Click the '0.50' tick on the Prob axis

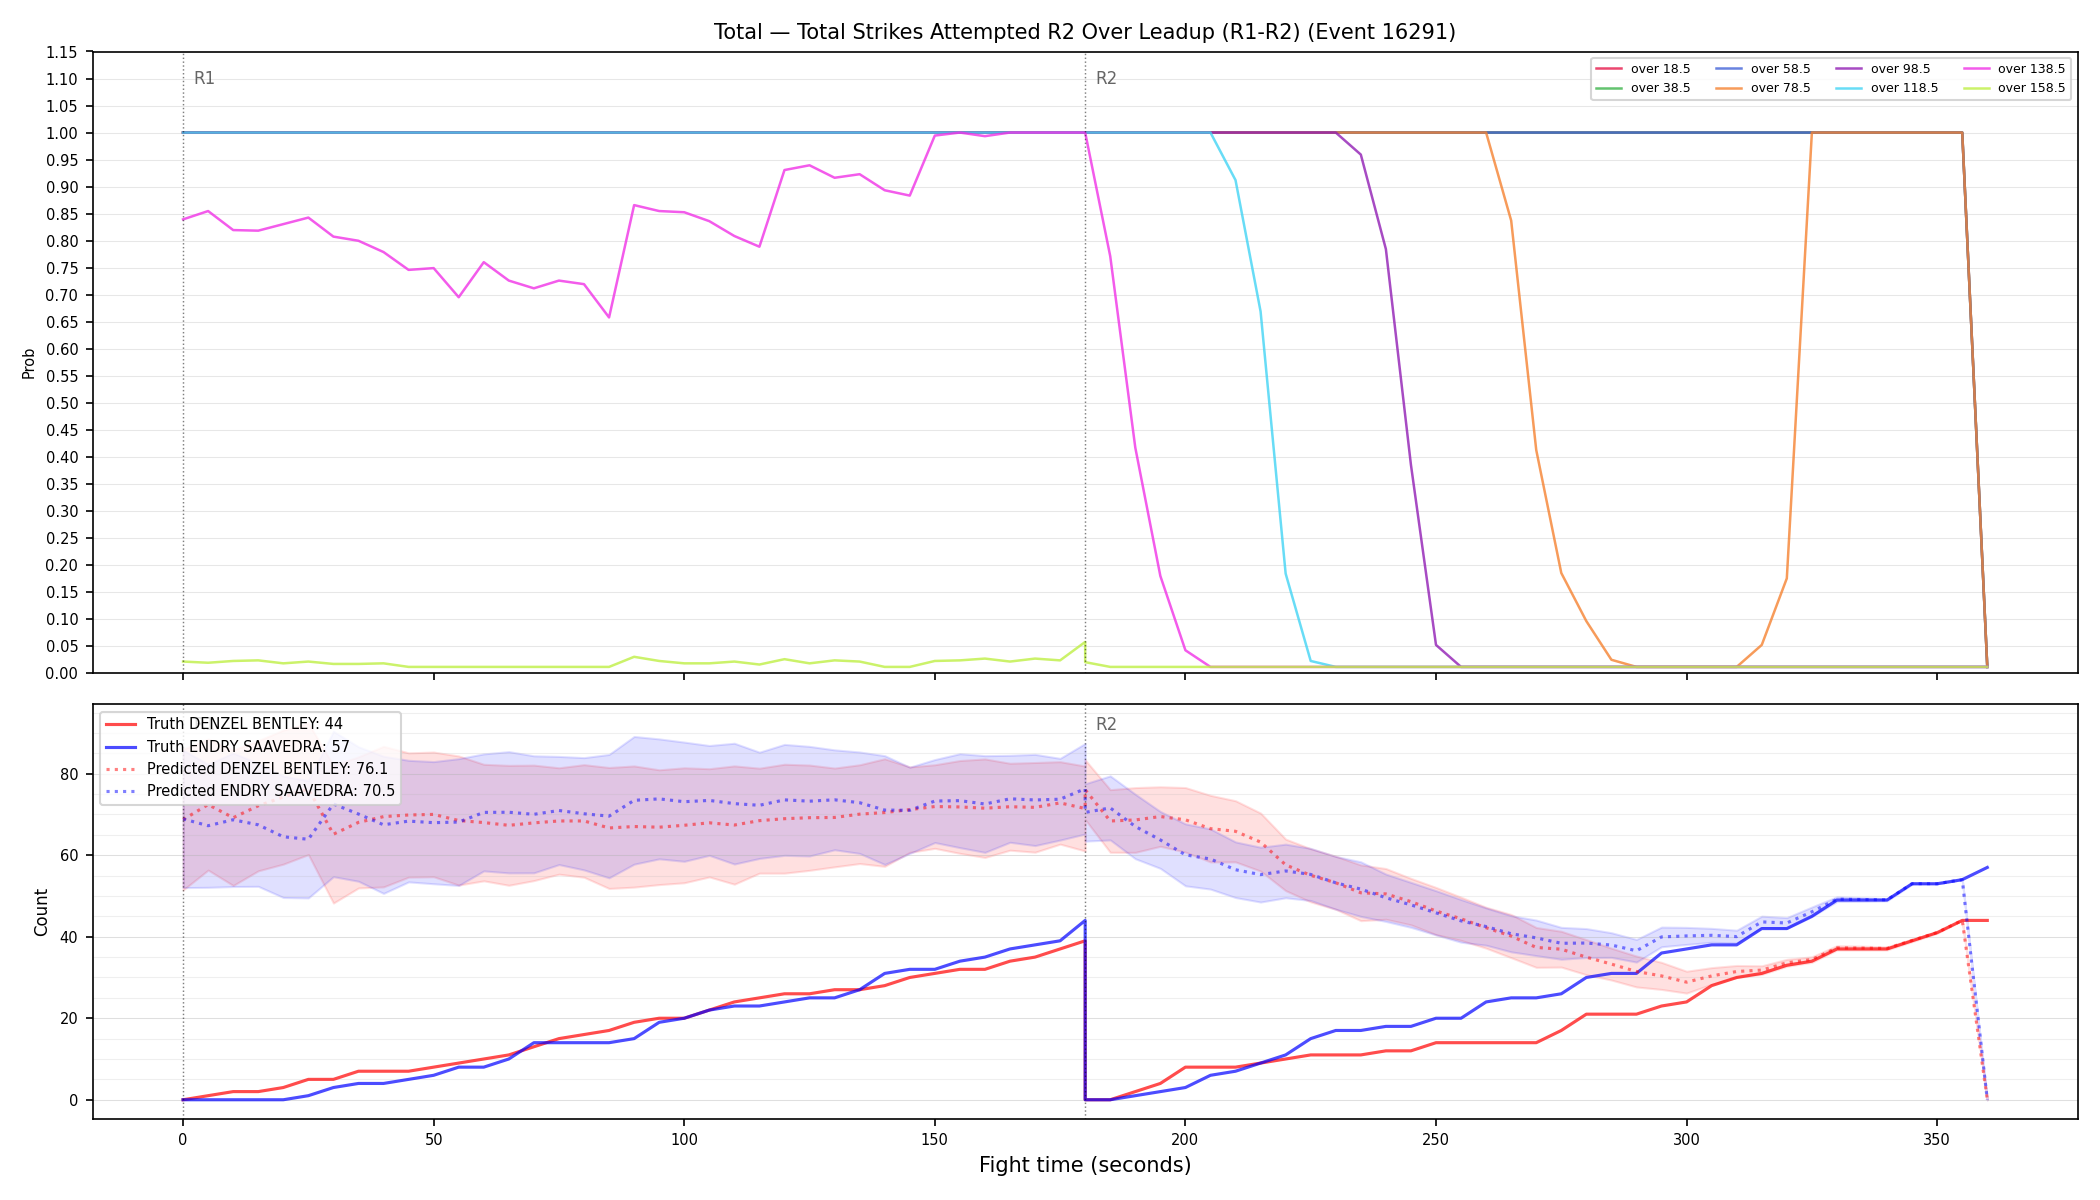tap(62, 403)
